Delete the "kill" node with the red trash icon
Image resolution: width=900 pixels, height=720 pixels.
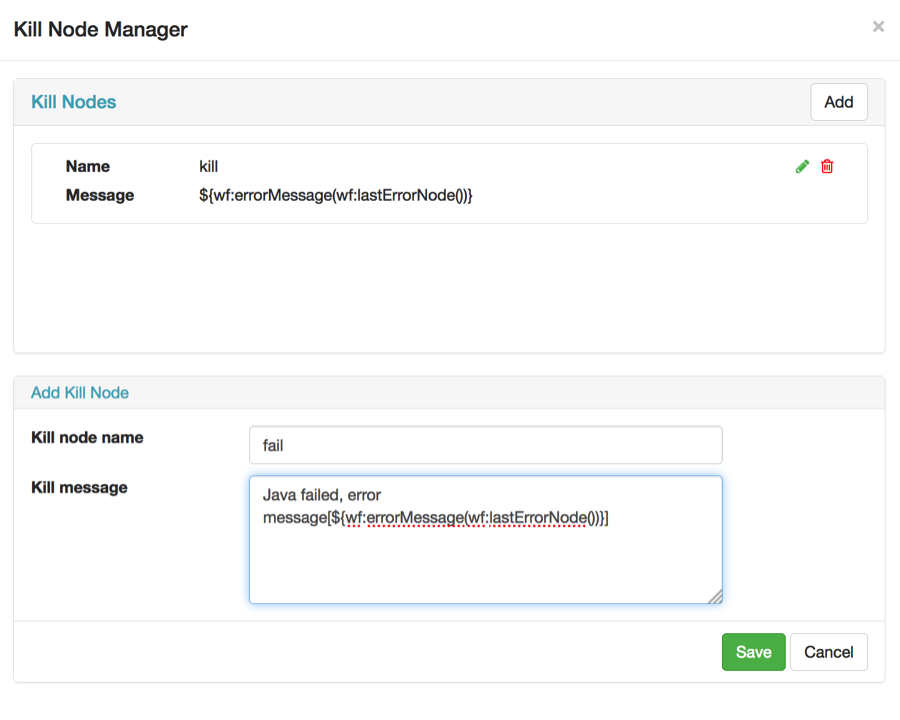pyautogui.click(x=826, y=166)
